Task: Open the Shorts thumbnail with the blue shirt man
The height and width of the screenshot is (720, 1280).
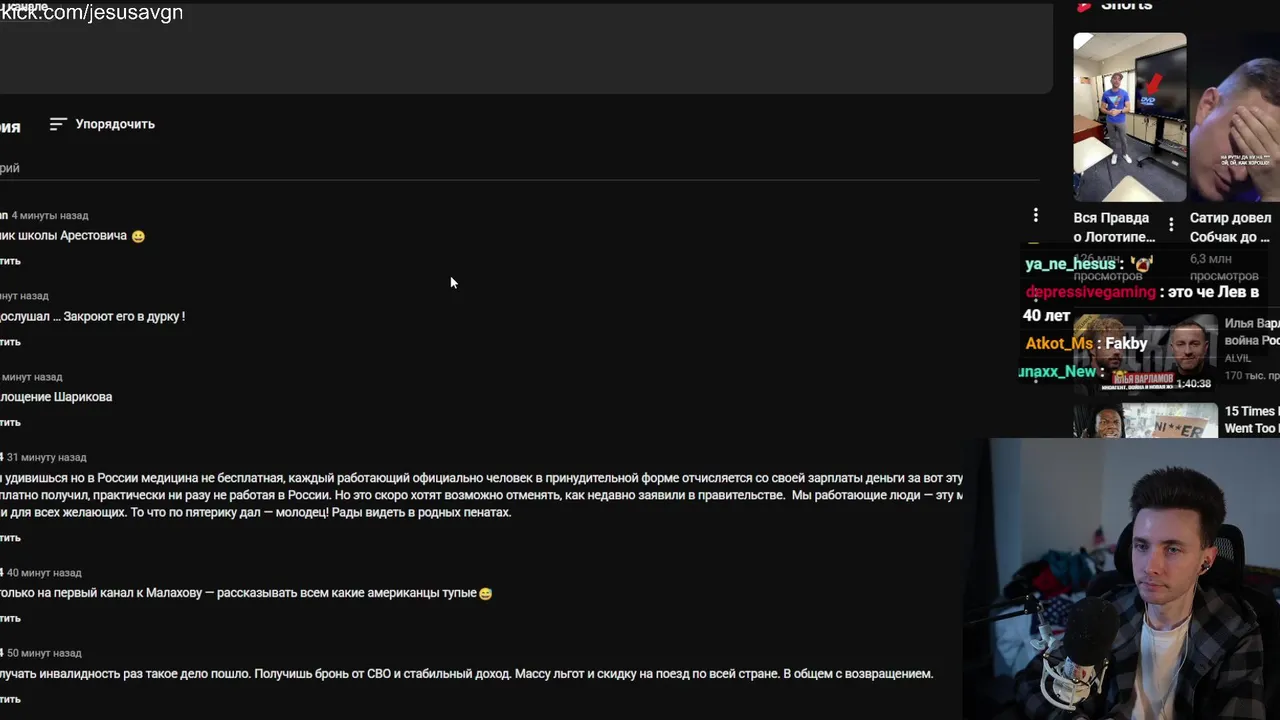Action: [1130, 117]
